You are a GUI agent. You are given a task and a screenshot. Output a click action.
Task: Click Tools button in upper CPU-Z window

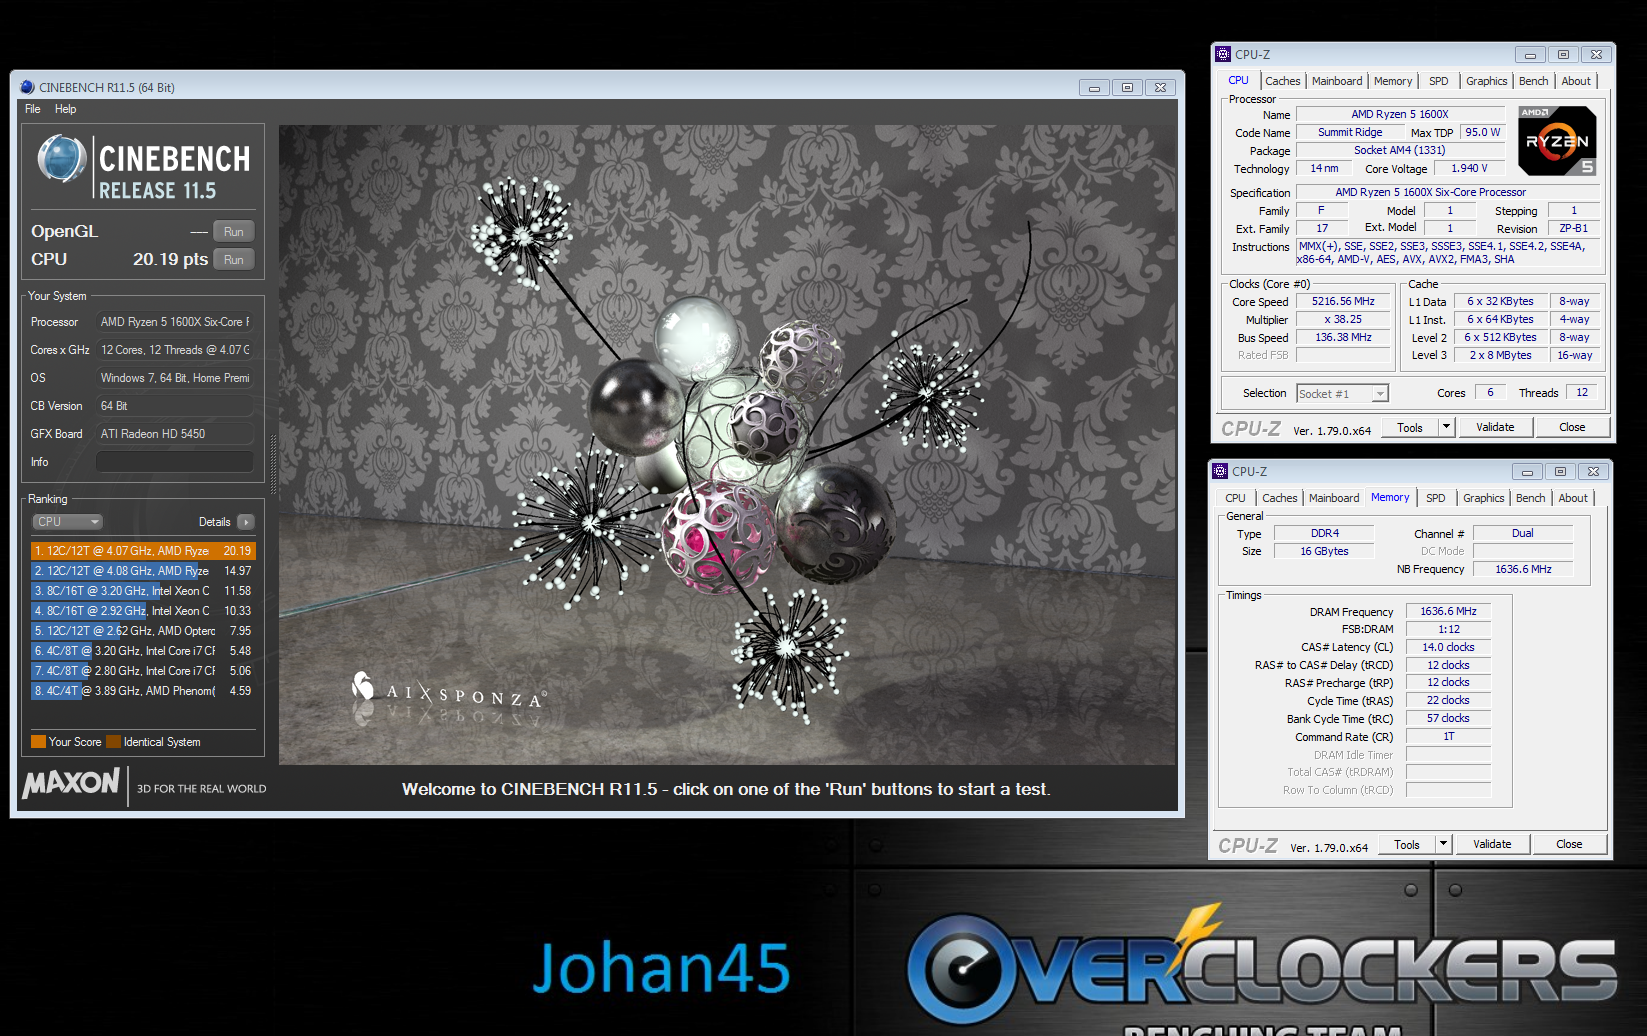[1410, 427]
